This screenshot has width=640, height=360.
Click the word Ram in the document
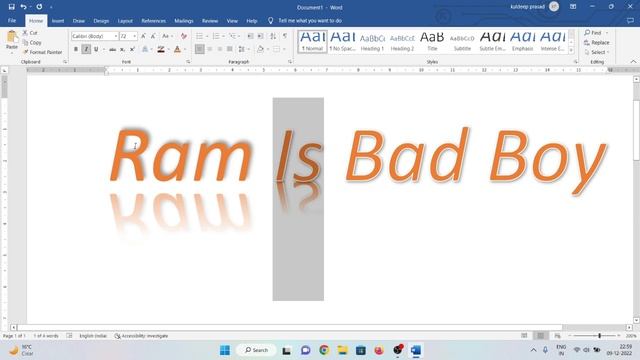click(x=181, y=155)
